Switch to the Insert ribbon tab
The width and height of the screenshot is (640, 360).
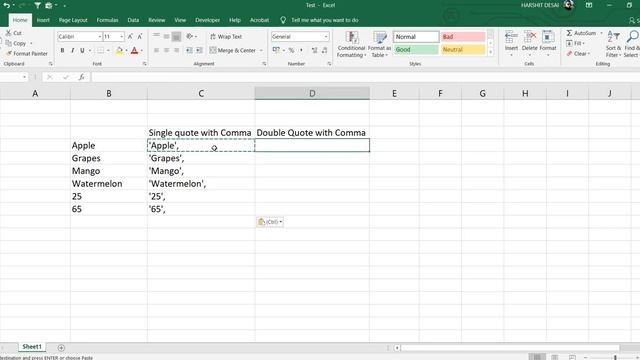pyautogui.click(x=43, y=20)
